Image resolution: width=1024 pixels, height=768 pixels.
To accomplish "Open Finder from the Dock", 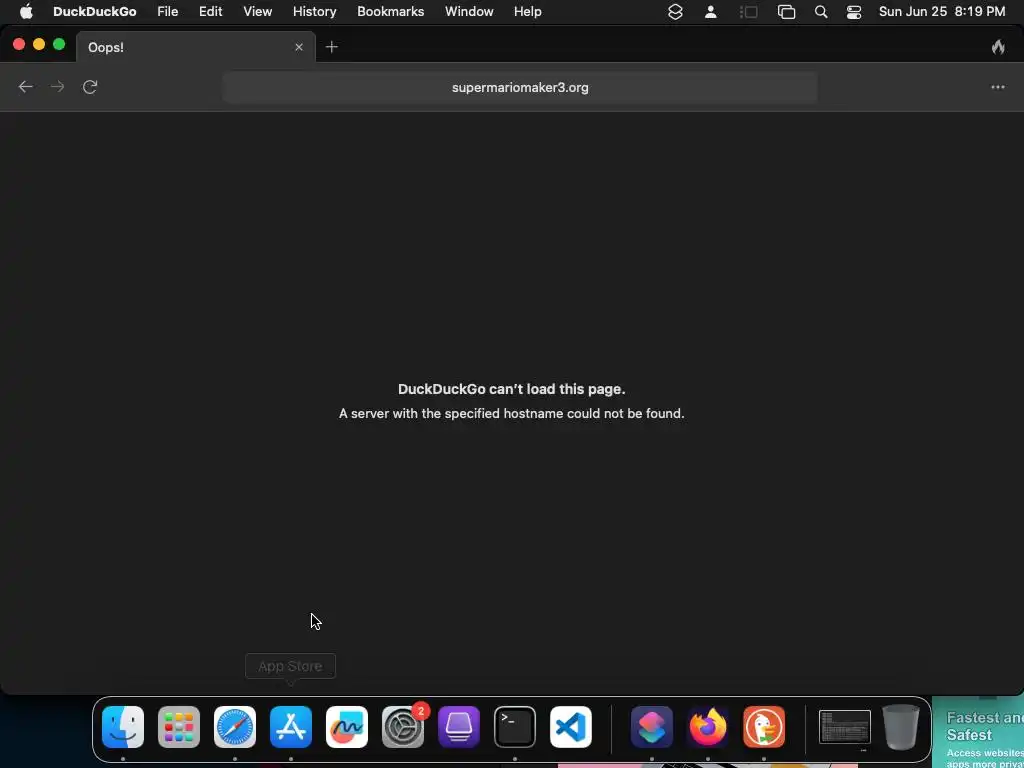I will (123, 727).
